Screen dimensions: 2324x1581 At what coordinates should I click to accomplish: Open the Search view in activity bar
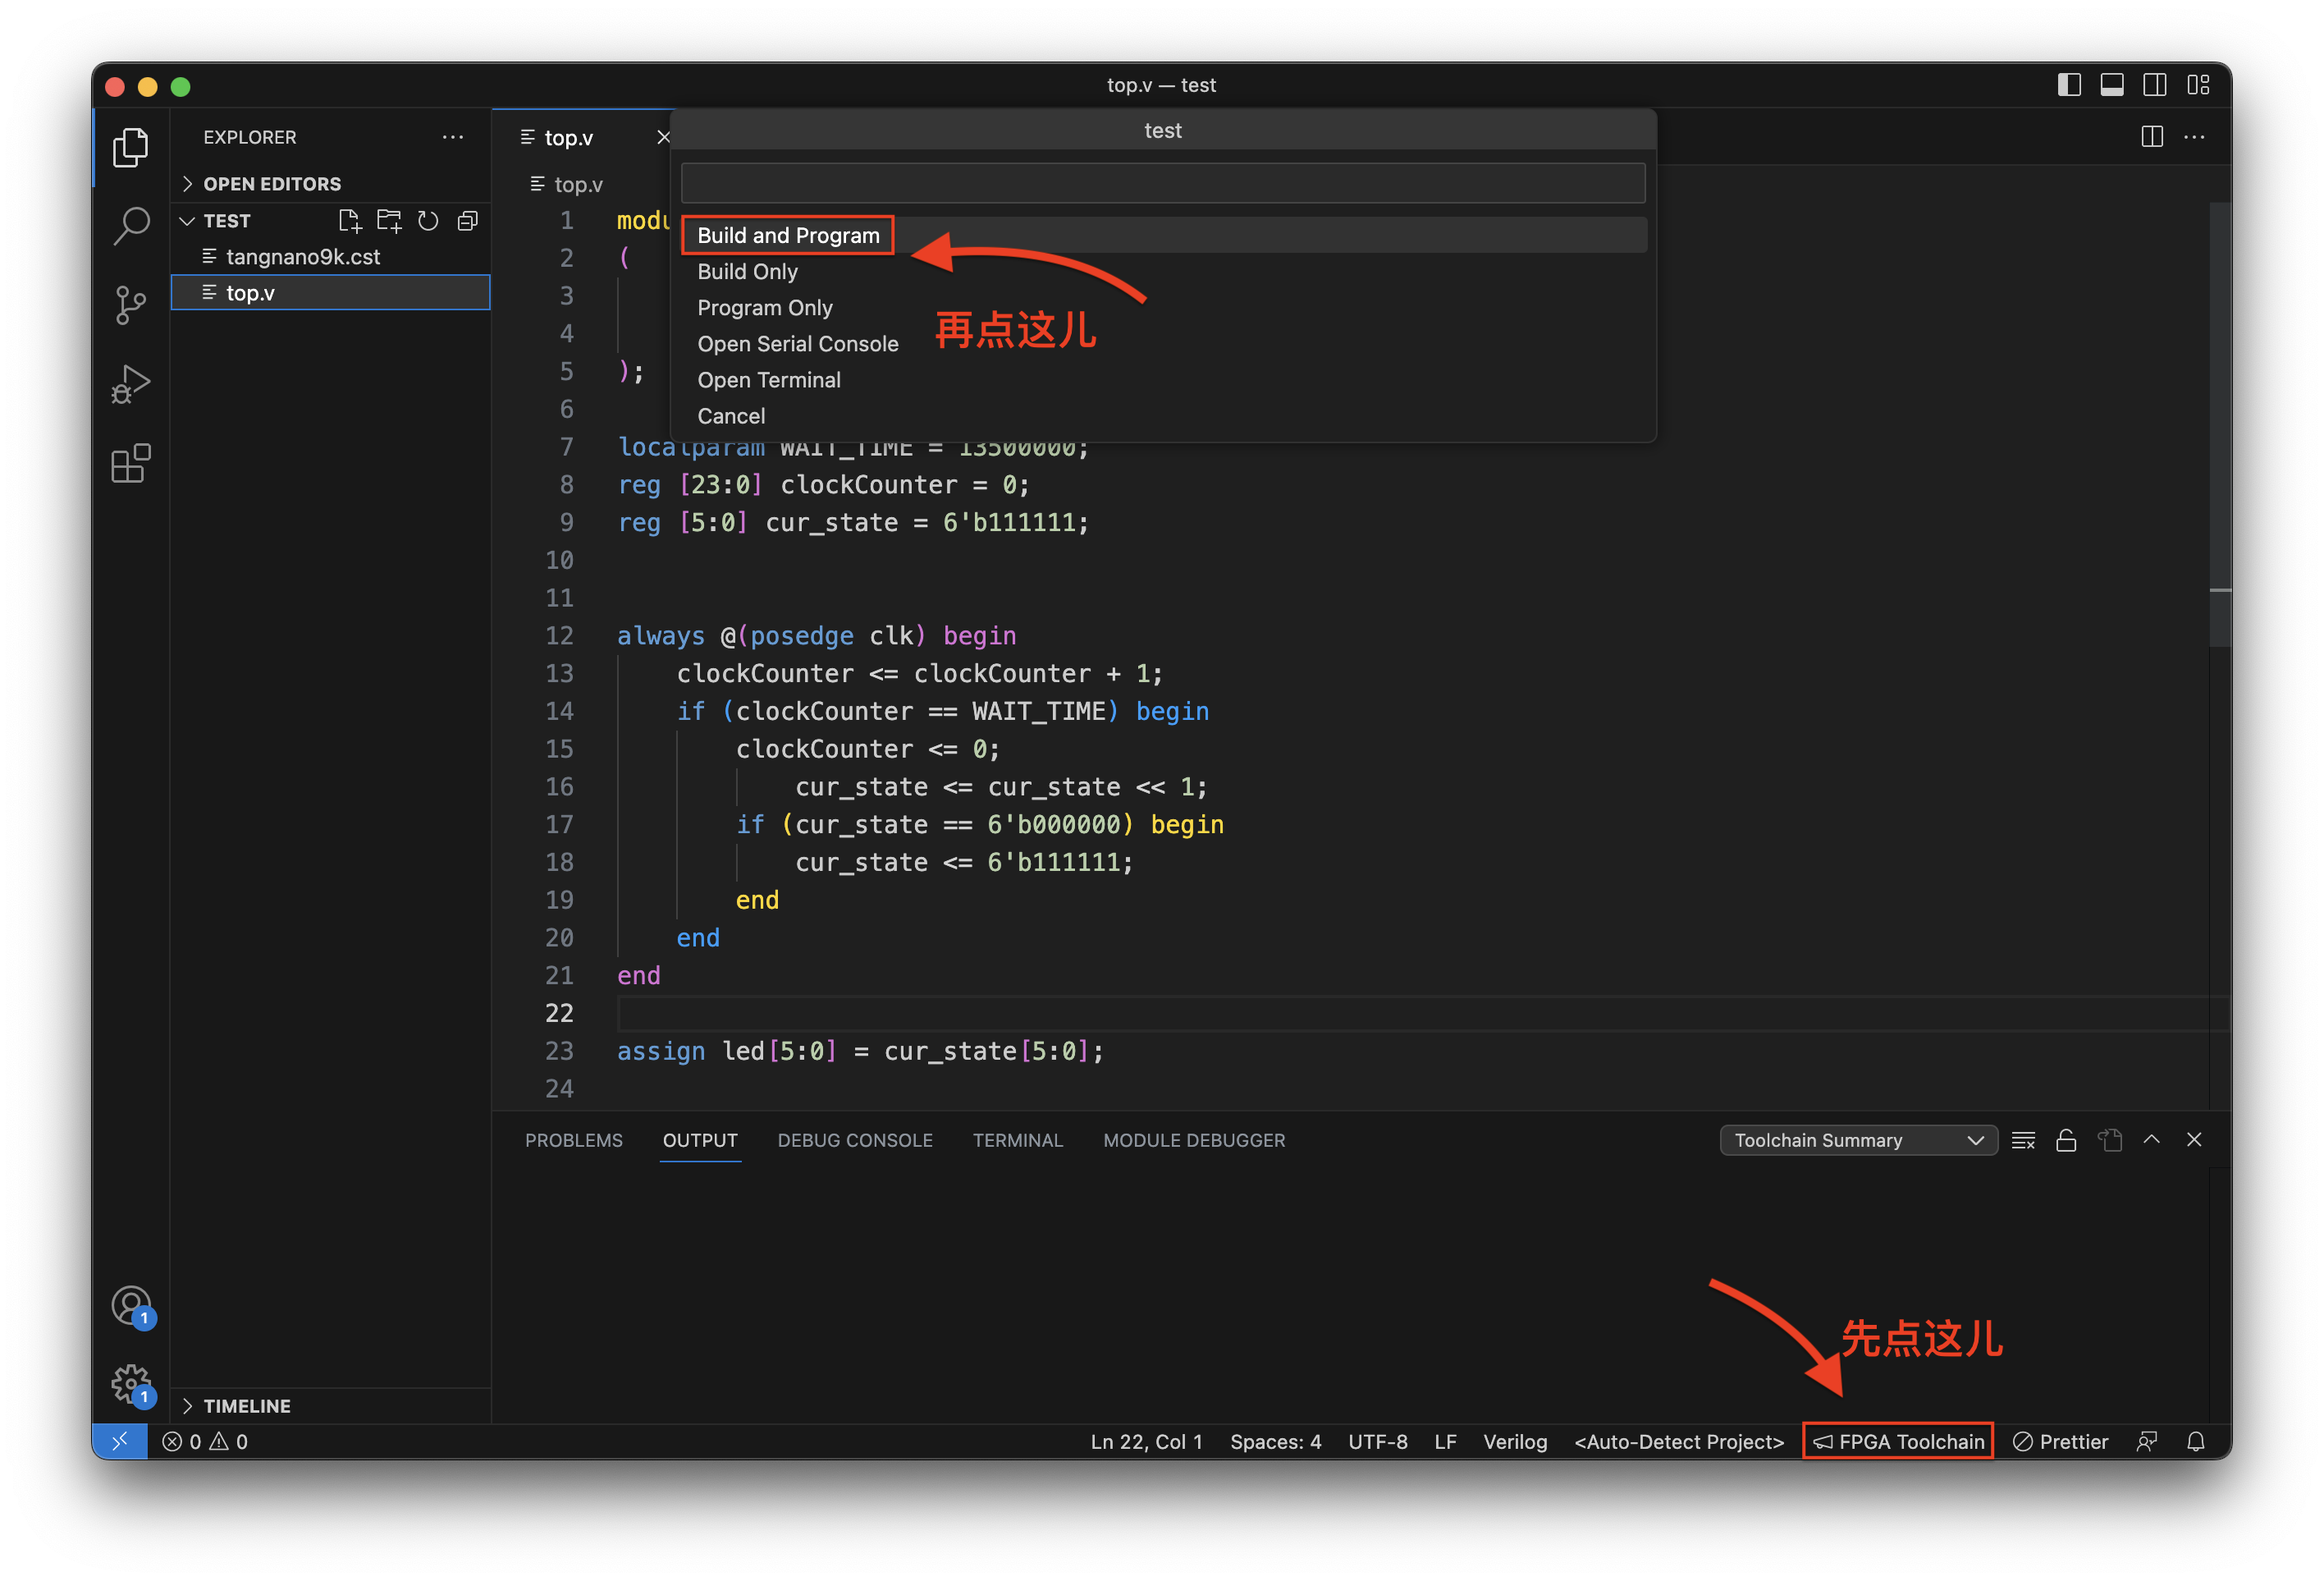point(131,225)
